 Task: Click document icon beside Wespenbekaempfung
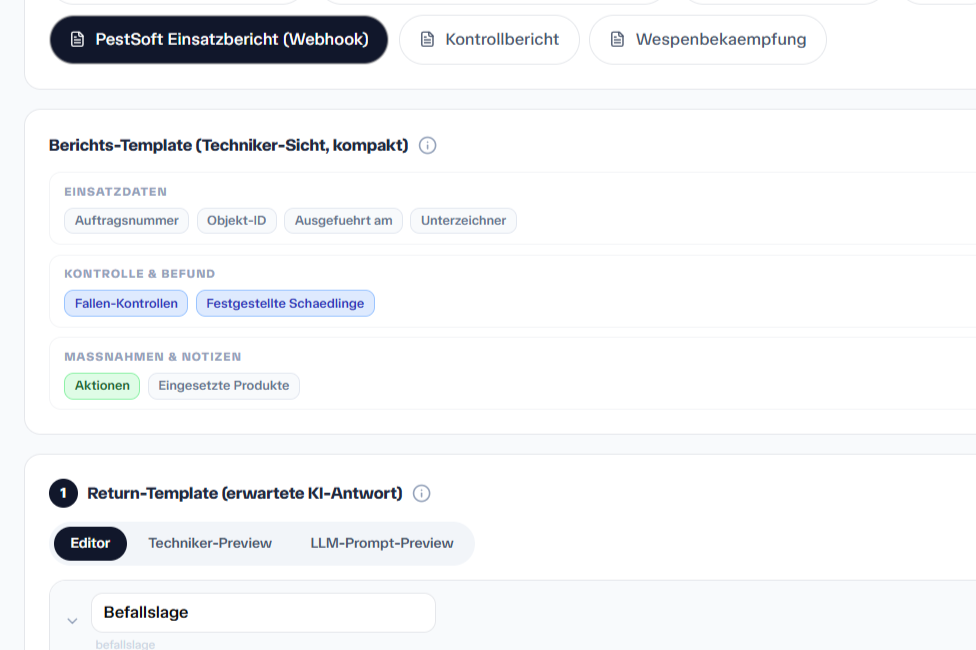coord(617,40)
